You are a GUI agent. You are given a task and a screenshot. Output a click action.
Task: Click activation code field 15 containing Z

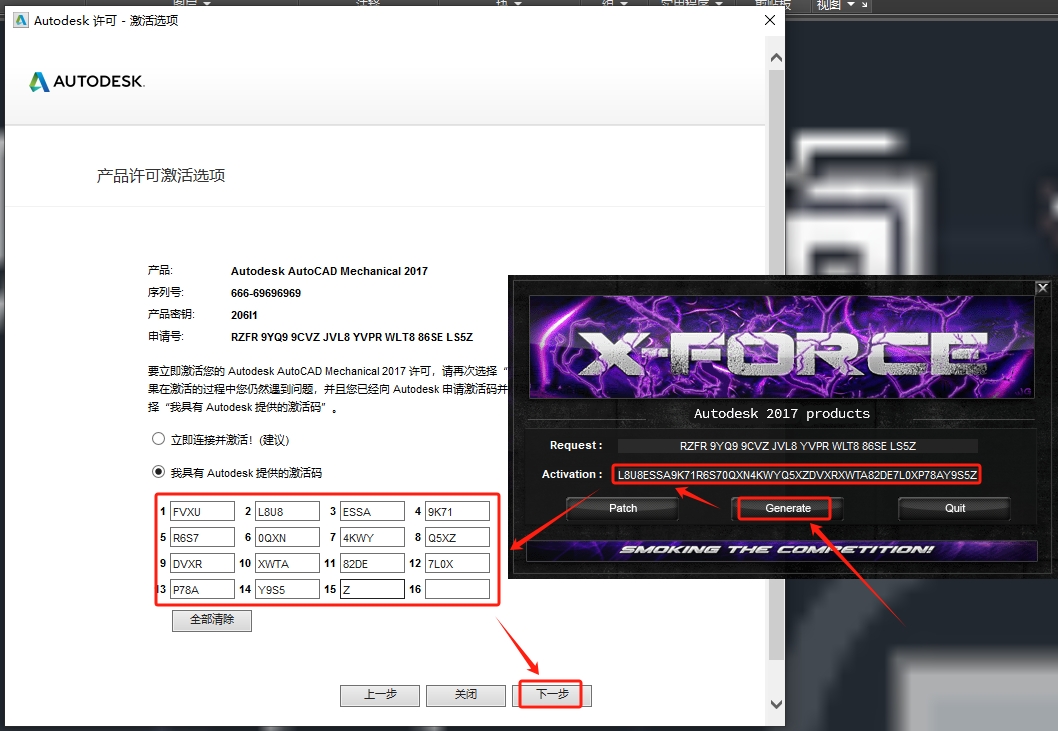pyautogui.click(x=372, y=589)
